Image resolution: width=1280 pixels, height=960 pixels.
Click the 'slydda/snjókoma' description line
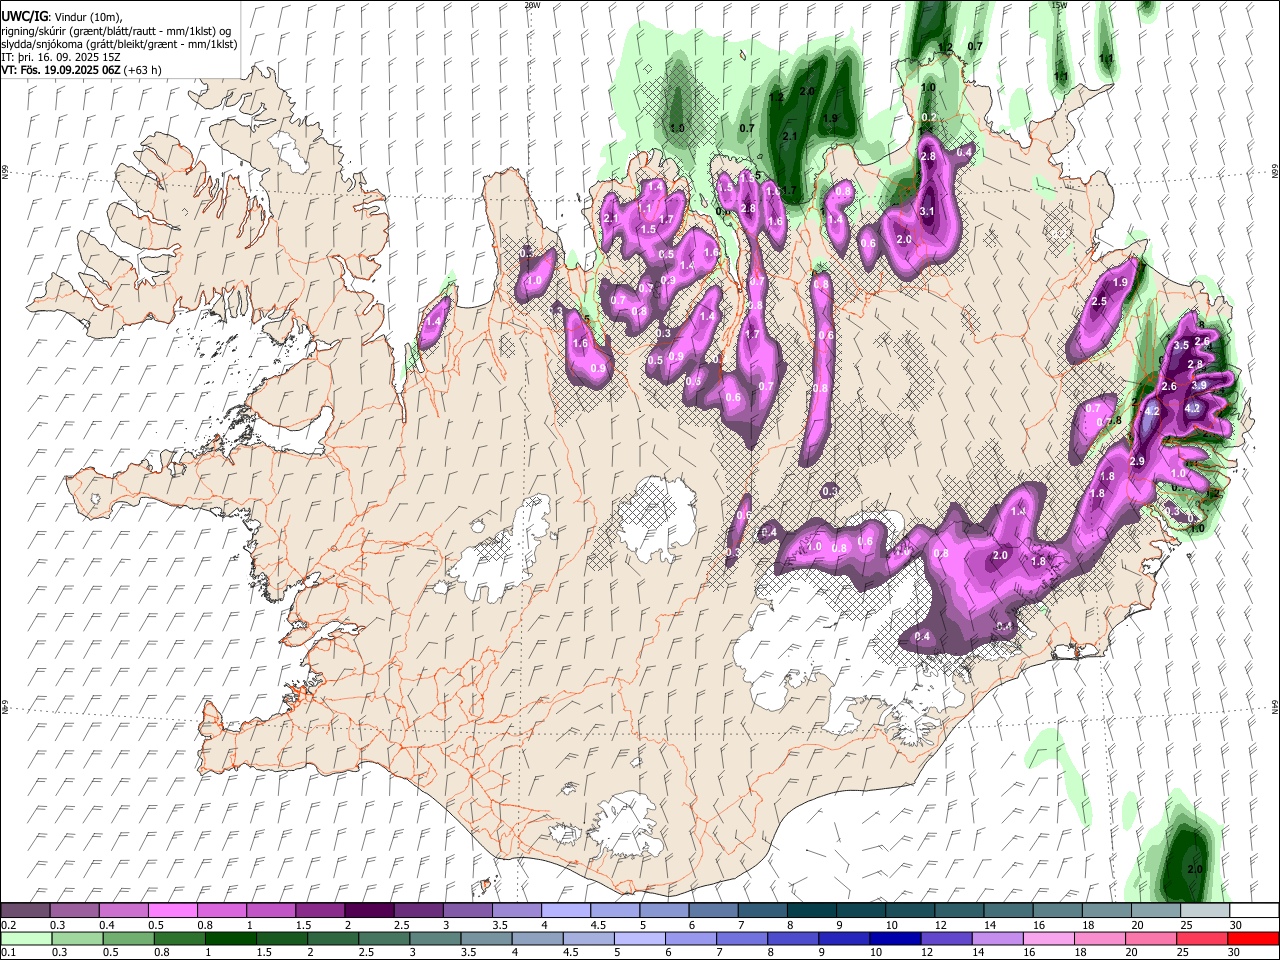tap(119, 44)
